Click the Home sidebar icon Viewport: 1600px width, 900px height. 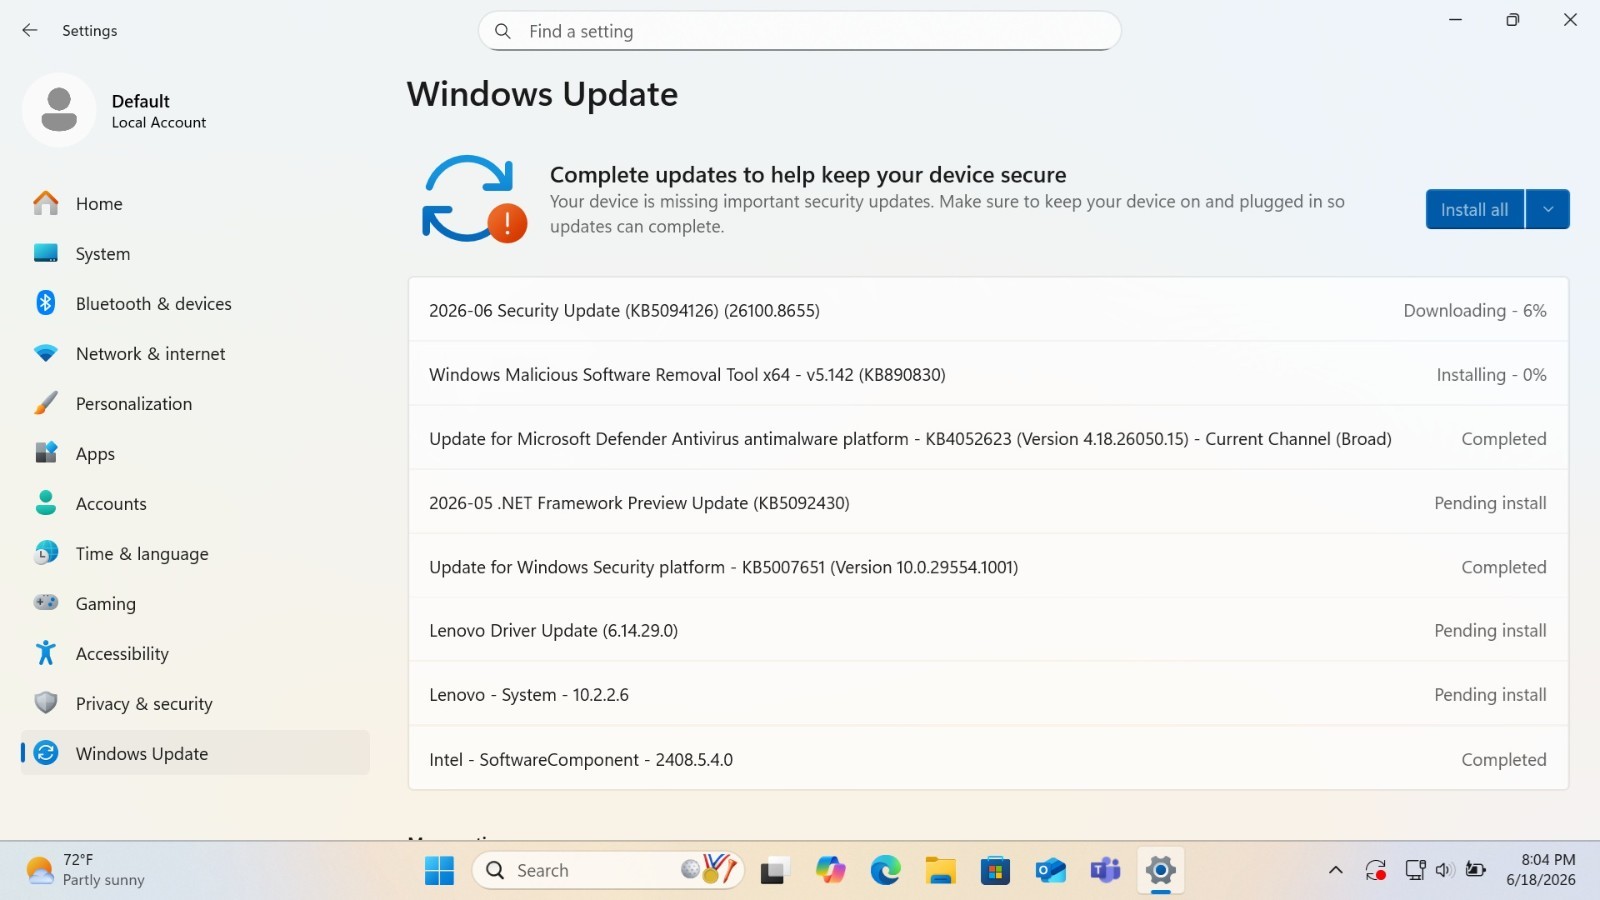coord(46,203)
